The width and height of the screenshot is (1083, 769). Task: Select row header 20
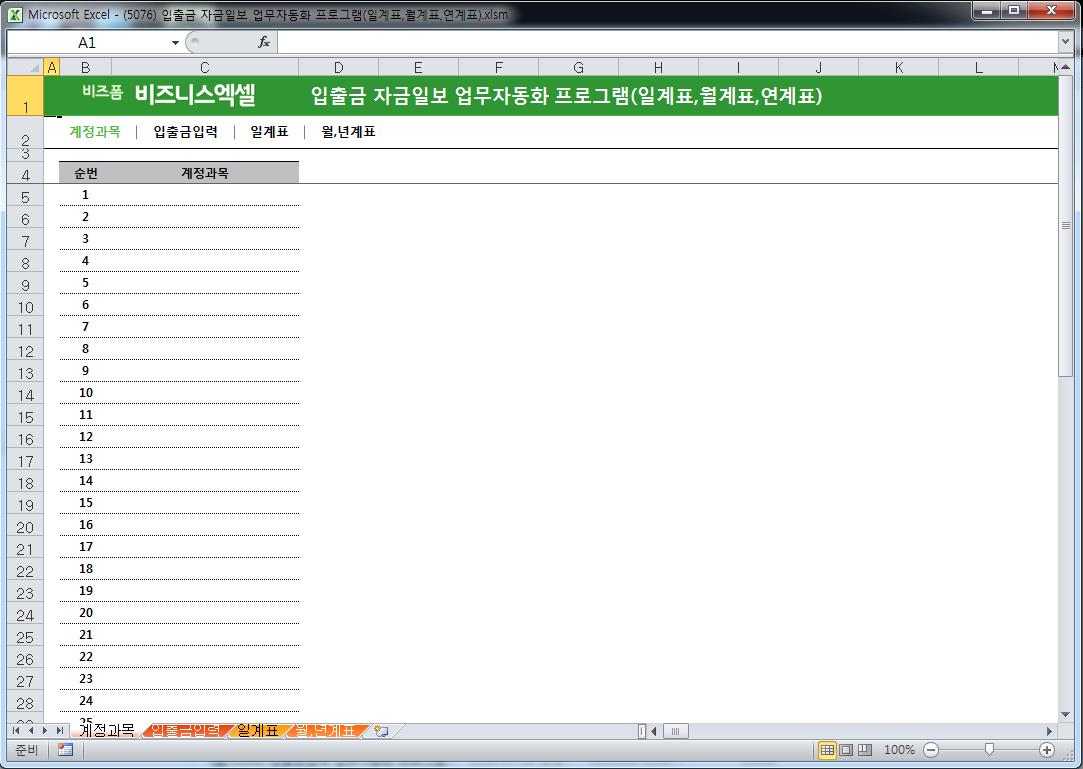26,526
